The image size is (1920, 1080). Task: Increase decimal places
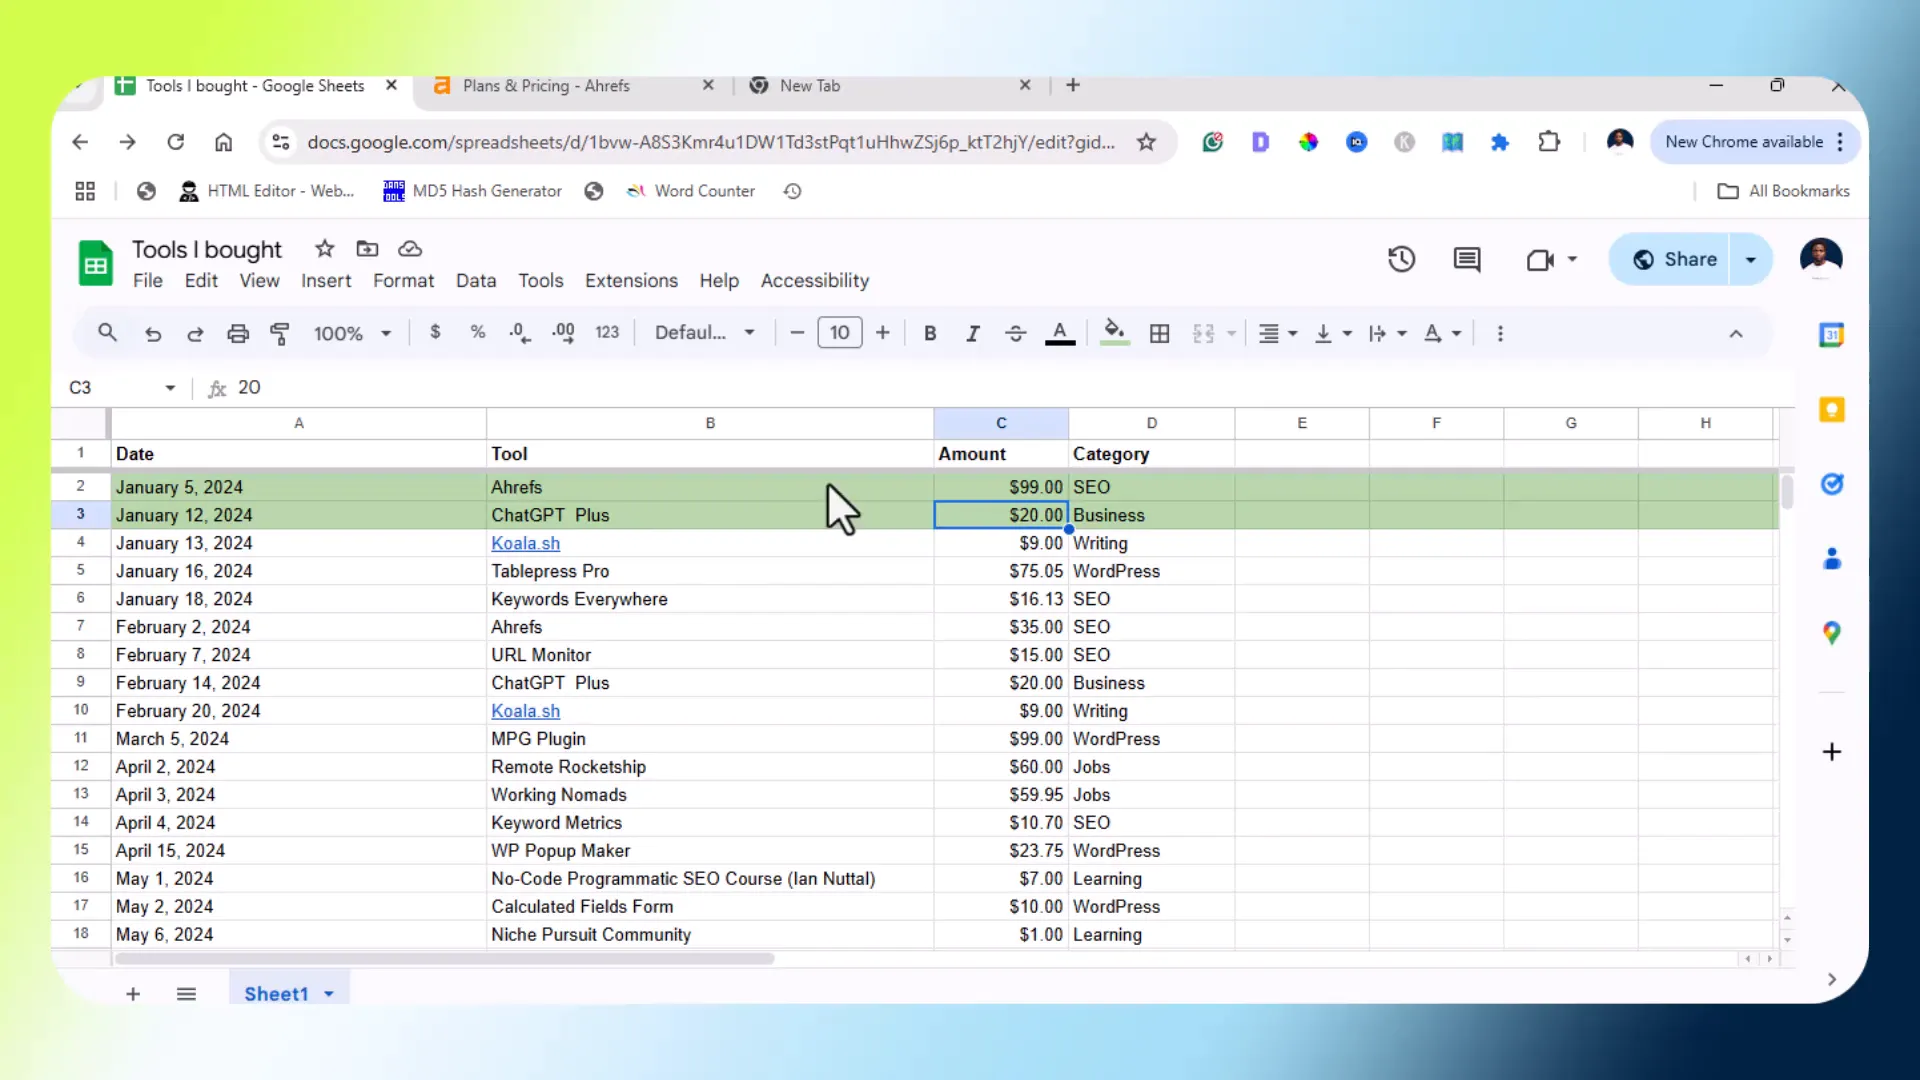563,333
